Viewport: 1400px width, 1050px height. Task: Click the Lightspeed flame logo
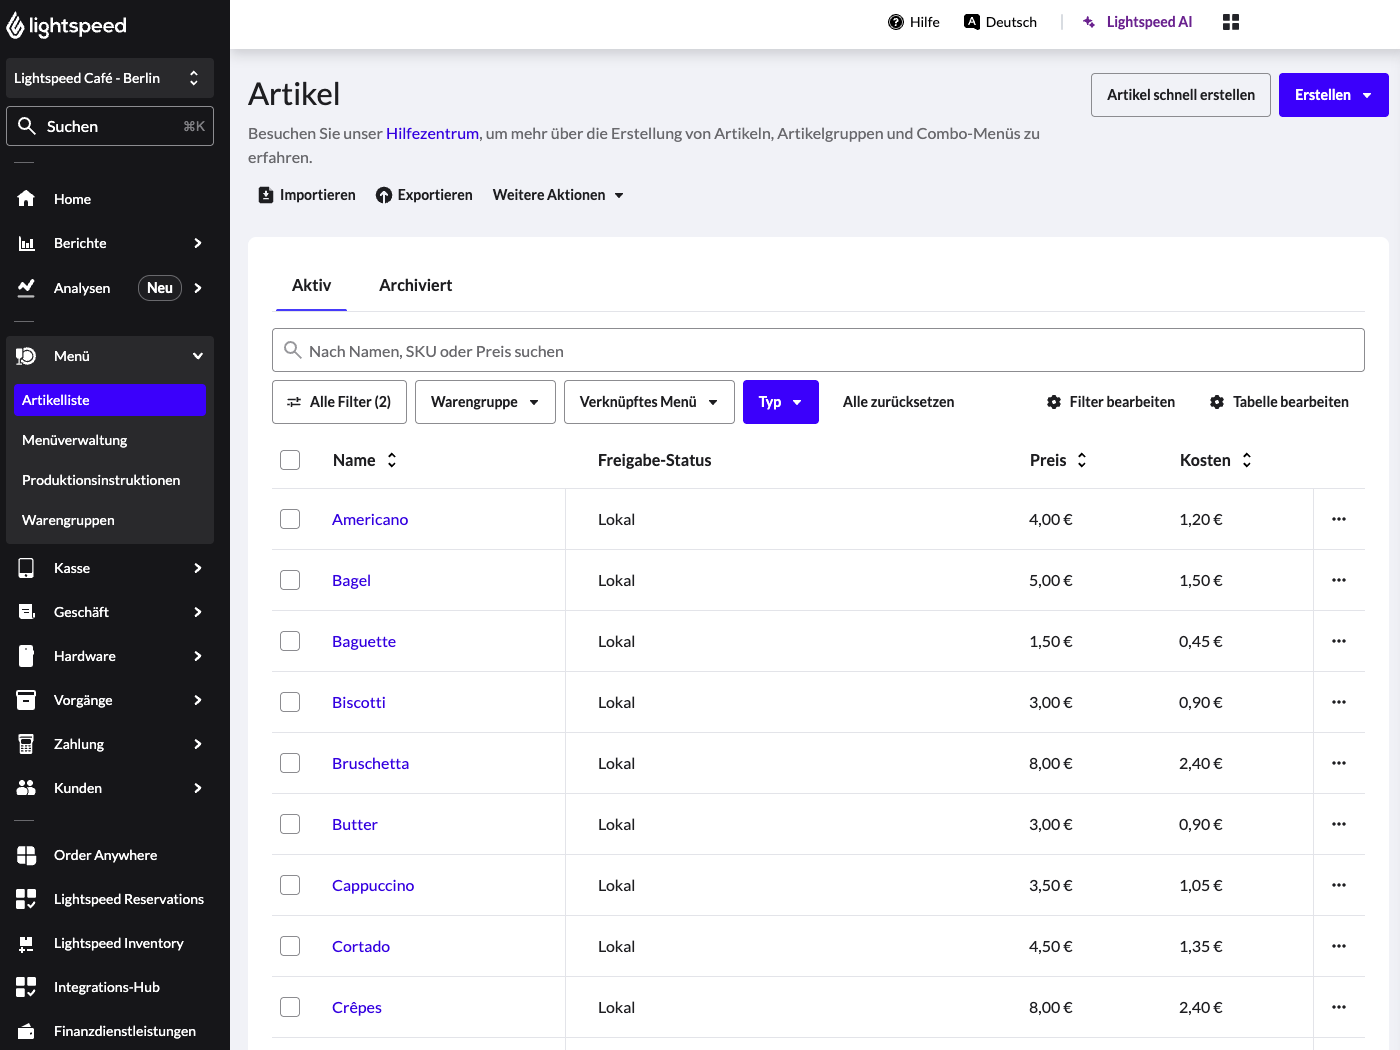click(x=15, y=26)
